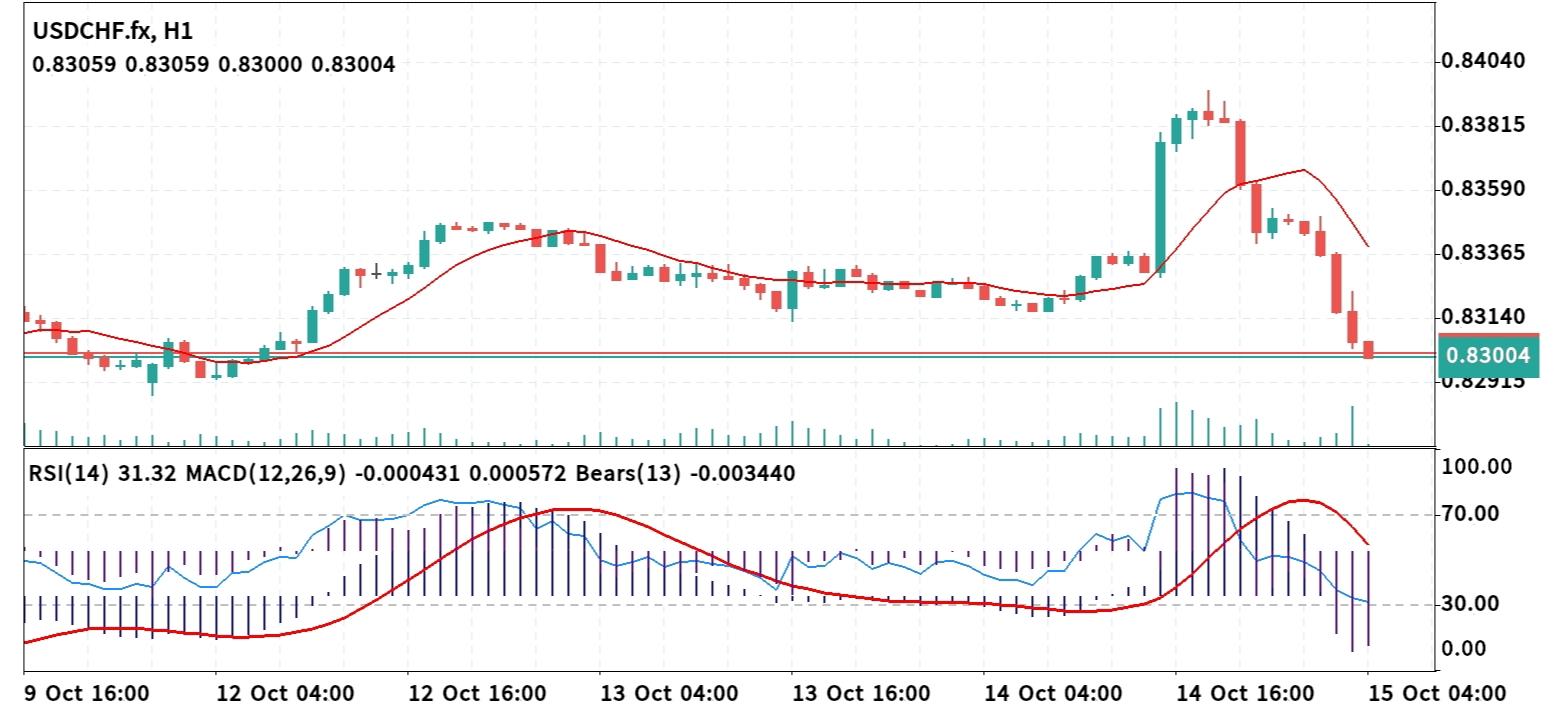Click the 100.00 indicator scale label
1554x720 pixels.
click(1478, 467)
